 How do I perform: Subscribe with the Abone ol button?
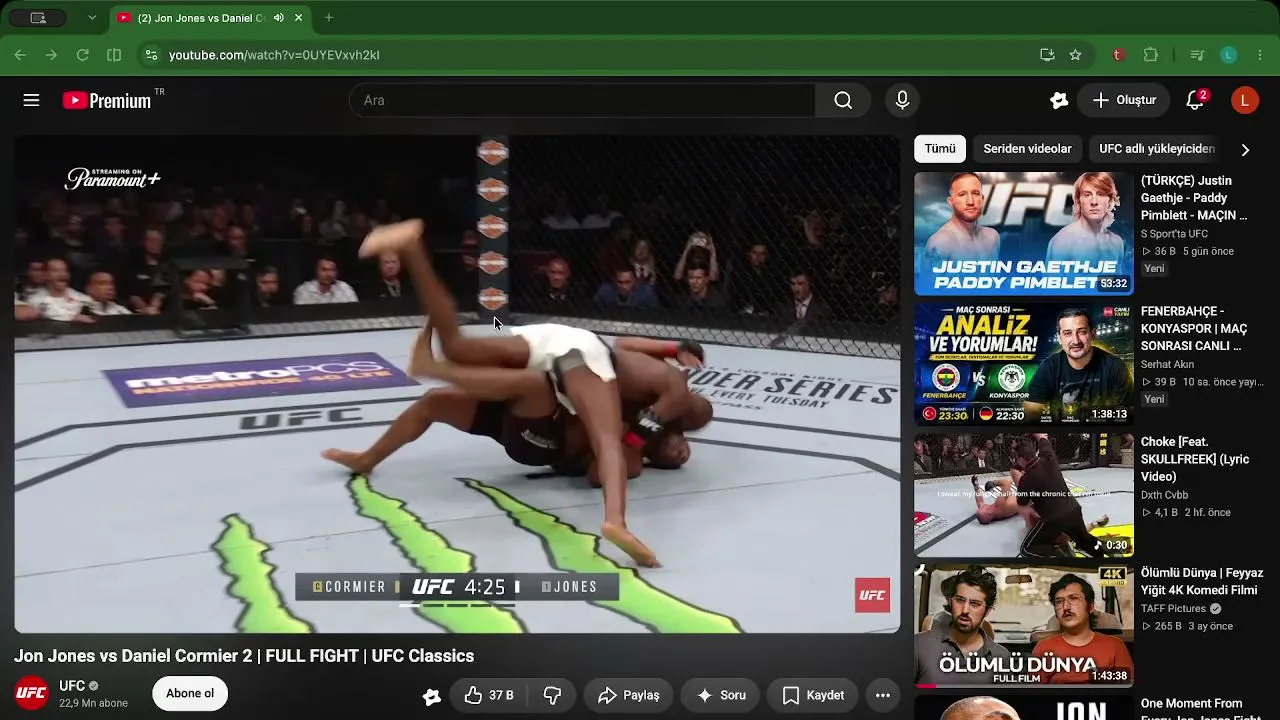coord(190,694)
